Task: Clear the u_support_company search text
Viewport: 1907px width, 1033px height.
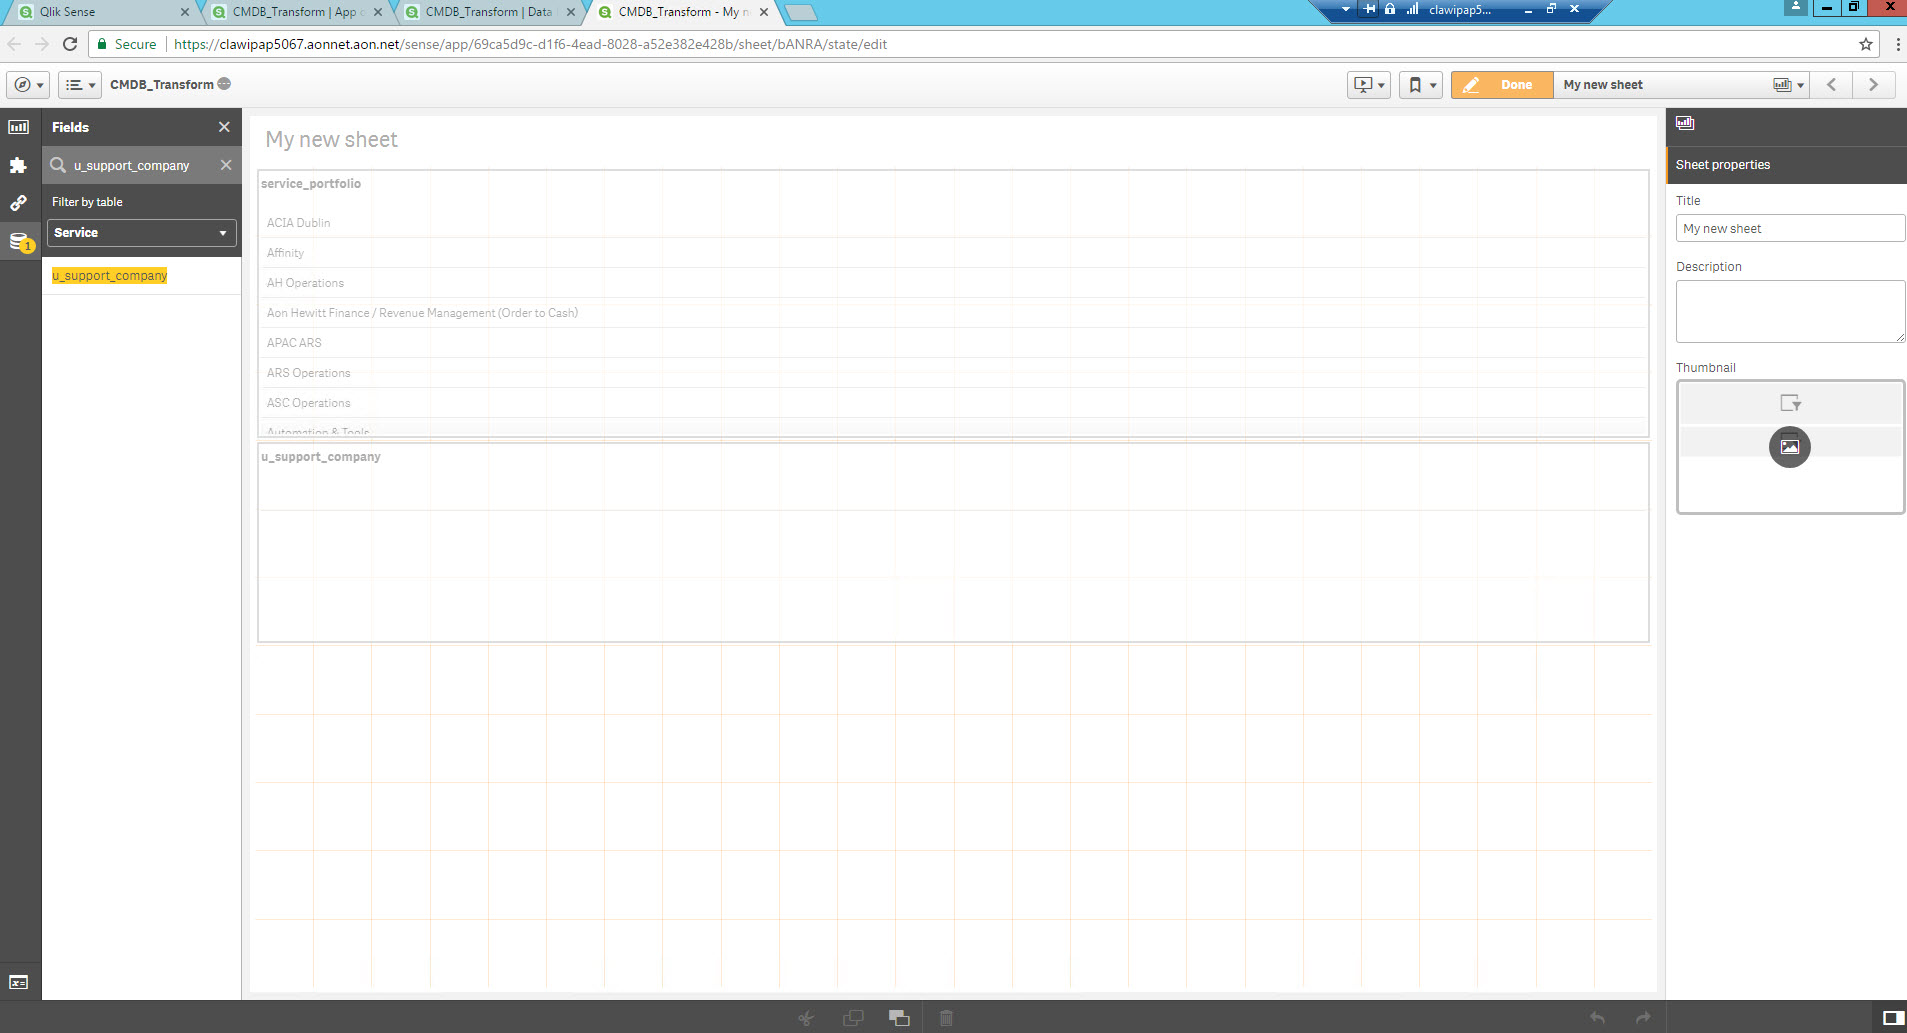Action: (226, 165)
